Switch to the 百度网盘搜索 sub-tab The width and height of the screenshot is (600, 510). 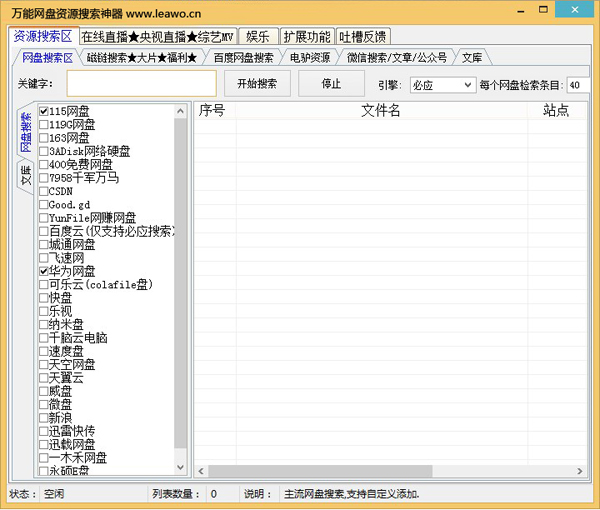pyautogui.click(x=243, y=58)
